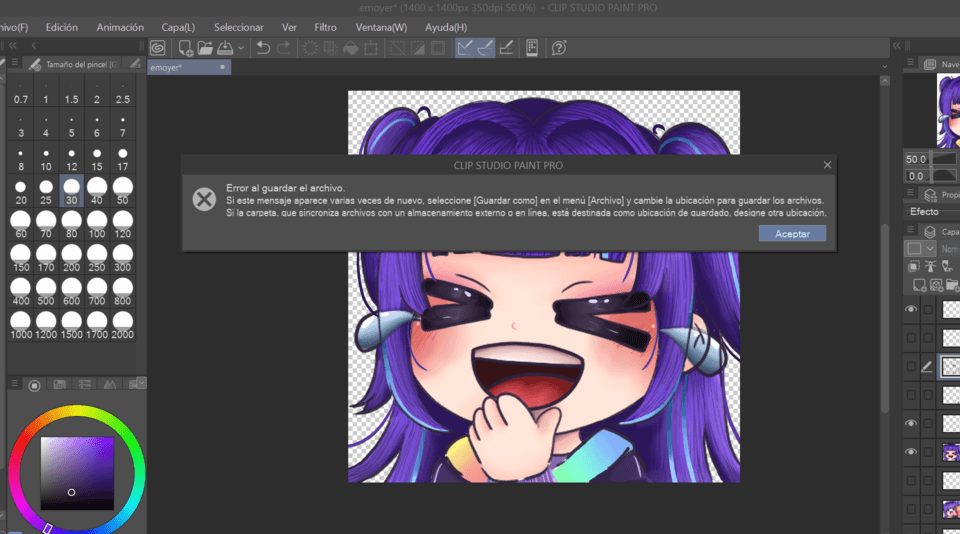This screenshot has height=534, width=960.
Task: Click the Deselect icon
Action: (x=397, y=48)
